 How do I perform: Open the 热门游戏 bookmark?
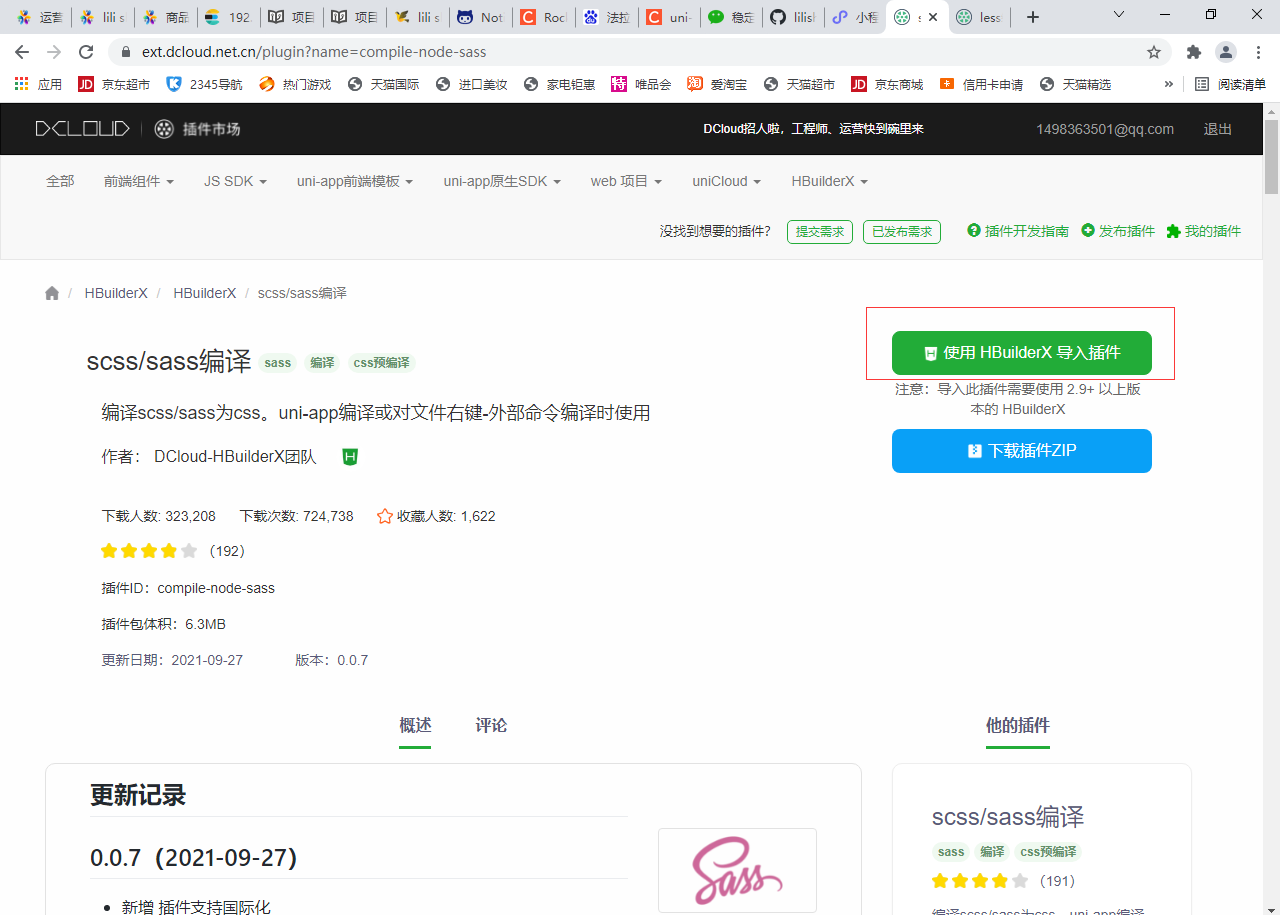(x=295, y=84)
